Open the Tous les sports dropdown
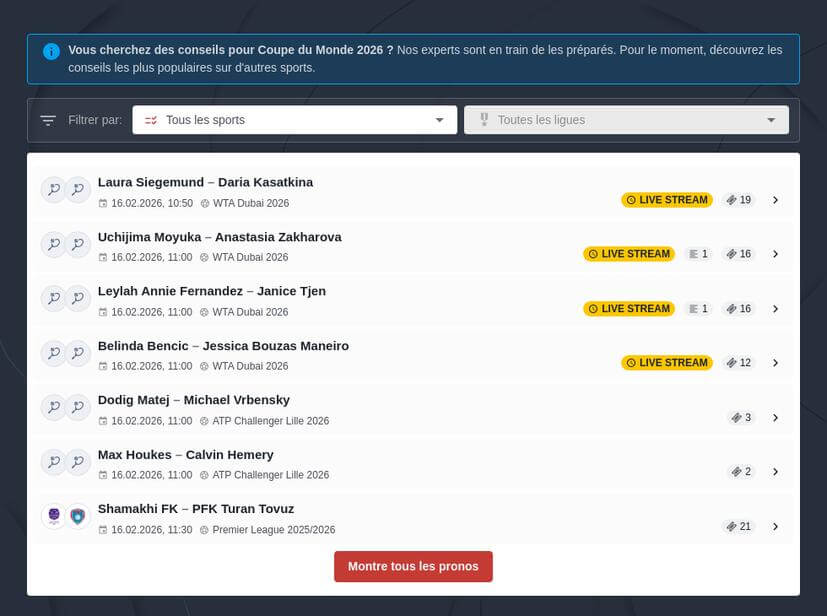Image resolution: width=827 pixels, height=616 pixels. click(x=294, y=120)
